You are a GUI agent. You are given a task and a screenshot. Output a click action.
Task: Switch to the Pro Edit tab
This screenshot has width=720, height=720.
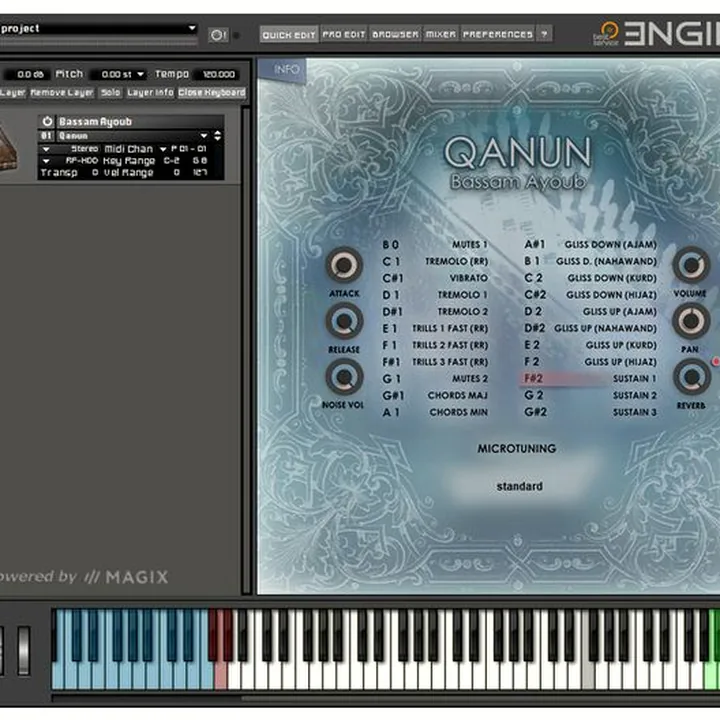coord(343,34)
